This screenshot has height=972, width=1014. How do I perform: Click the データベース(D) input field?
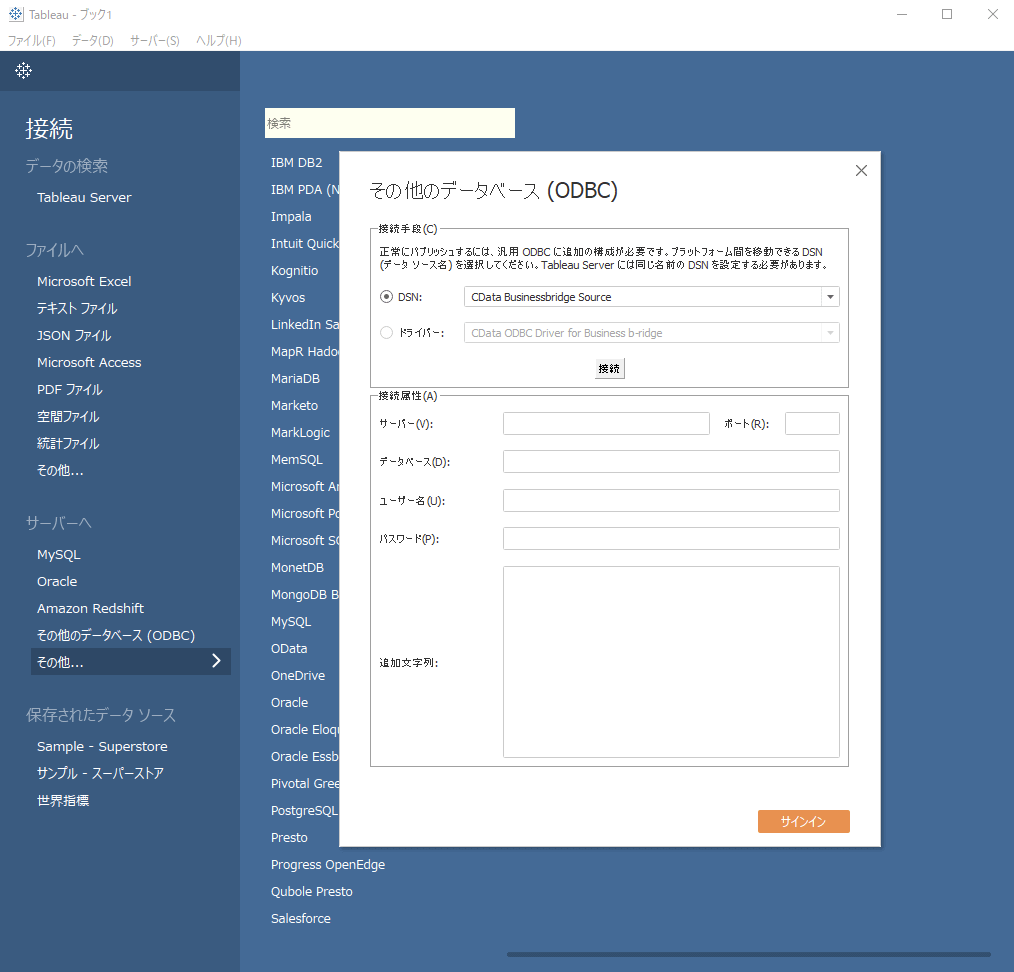(671, 462)
